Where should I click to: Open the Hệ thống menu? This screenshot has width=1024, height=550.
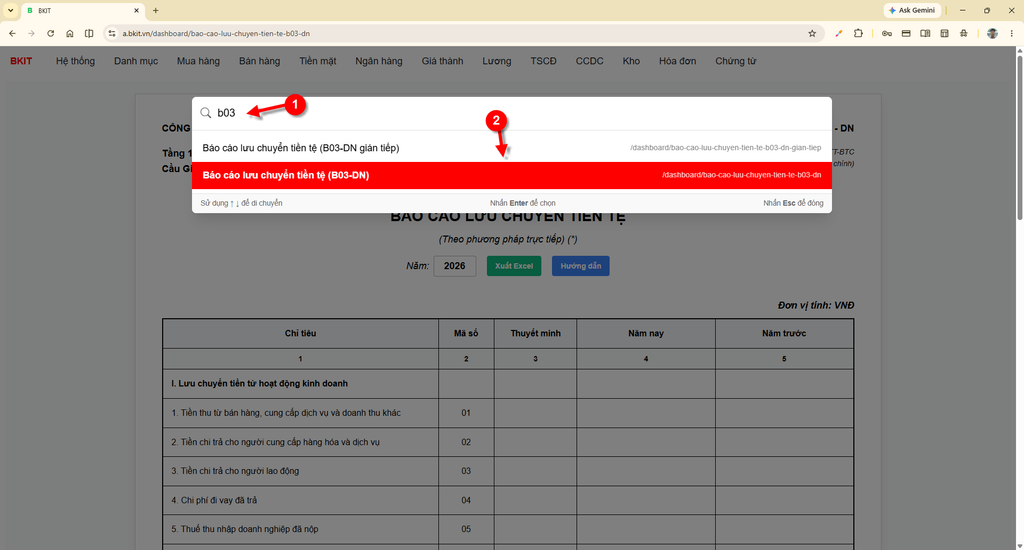75,61
